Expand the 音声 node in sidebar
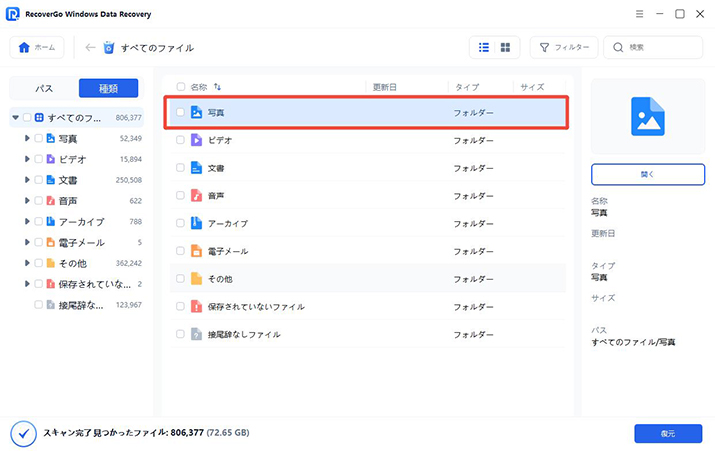 [27, 201]
